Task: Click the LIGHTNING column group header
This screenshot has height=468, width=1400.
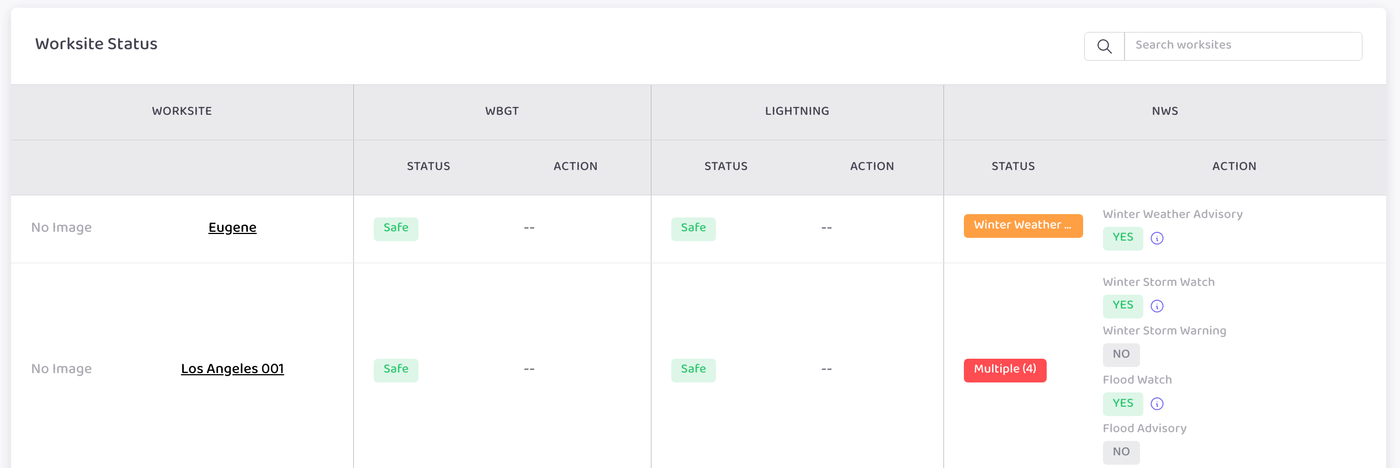Action: pyautogui.click(x=797, y=112)
